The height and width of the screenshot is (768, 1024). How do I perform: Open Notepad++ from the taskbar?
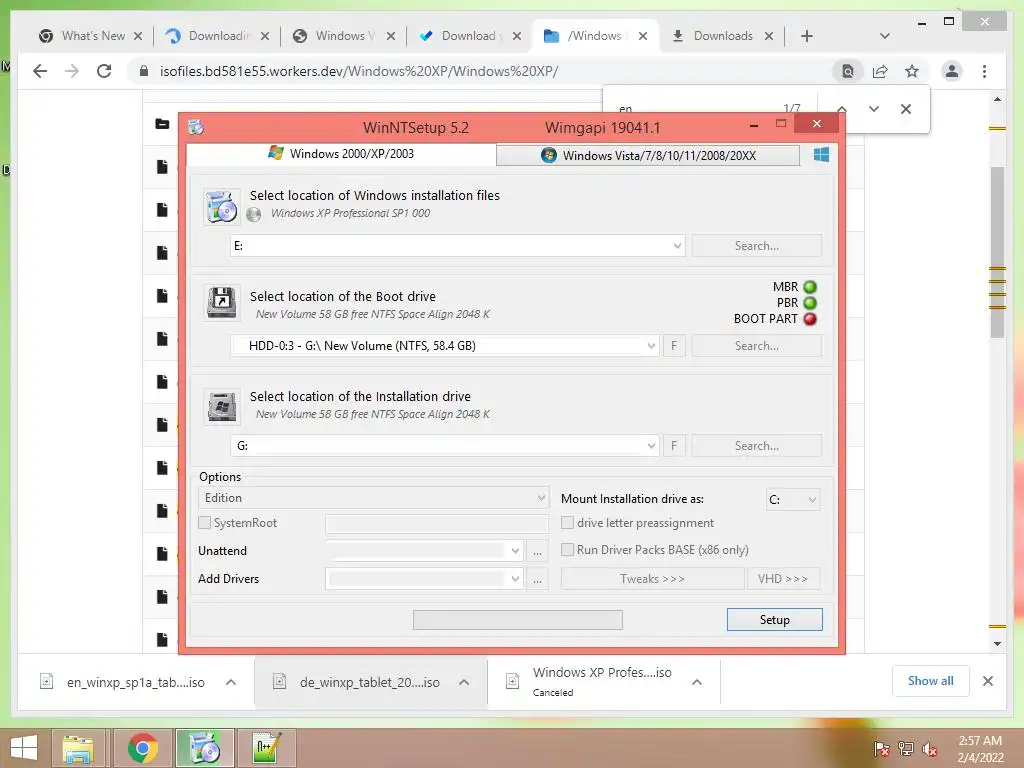tap(266, 748)
